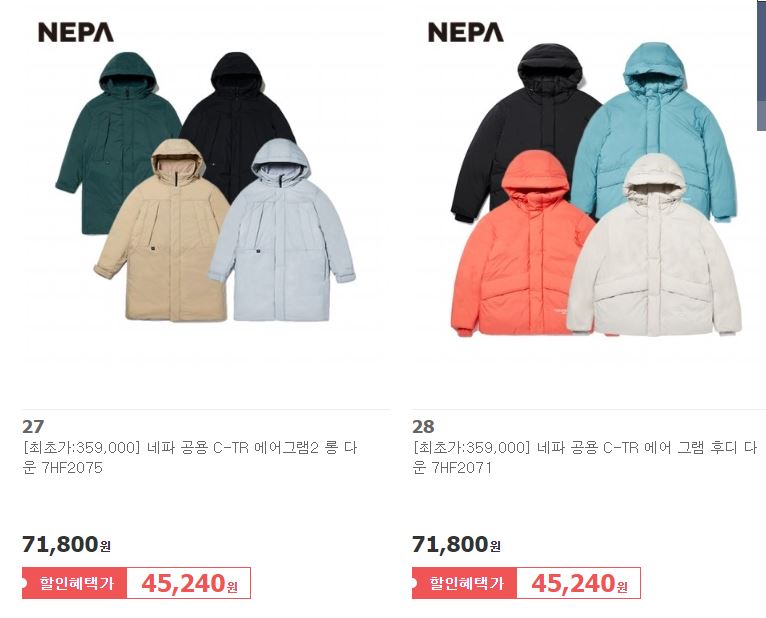Click rank number 28

423,426
